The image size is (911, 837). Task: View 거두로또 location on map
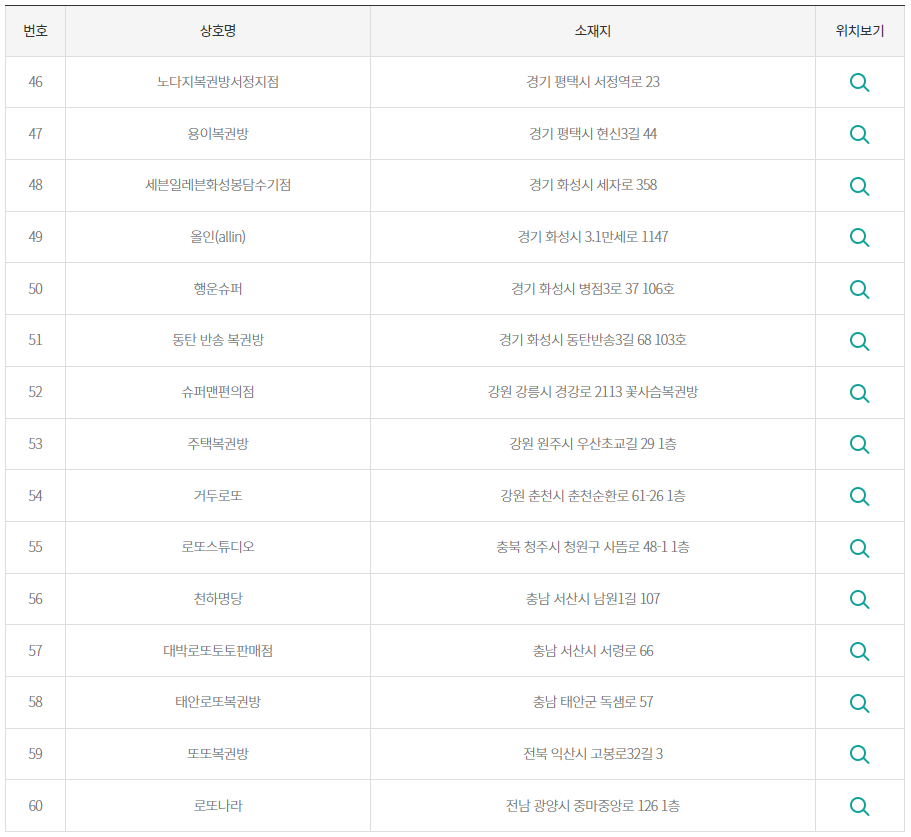click(859, 496)
